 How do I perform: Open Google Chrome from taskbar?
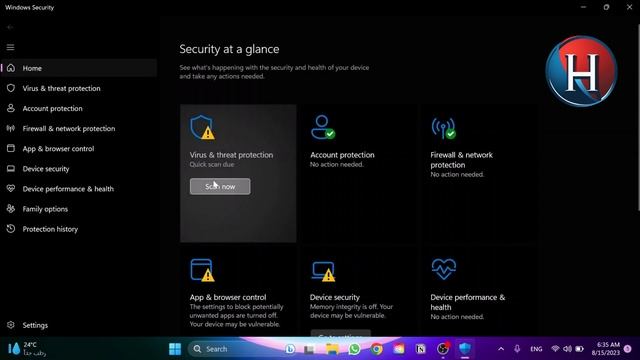coord(376,349)
